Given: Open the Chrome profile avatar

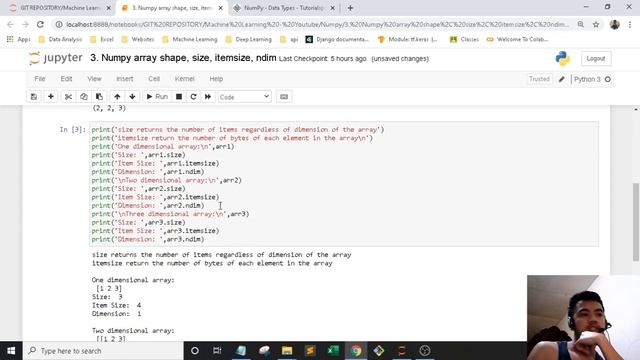Looking at the screenshot, I should tap(615, 24).
